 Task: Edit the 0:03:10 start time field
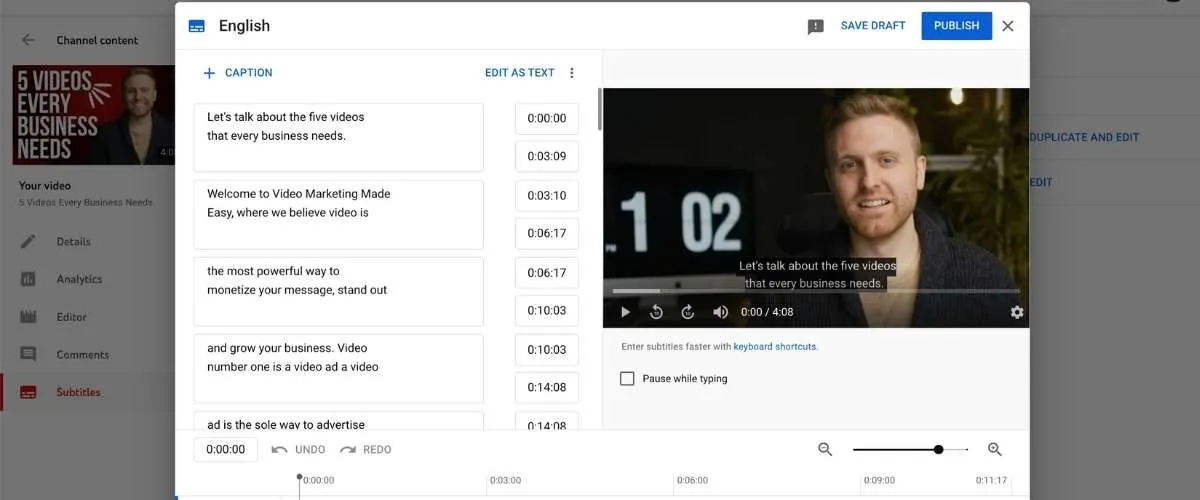[547, 195]
